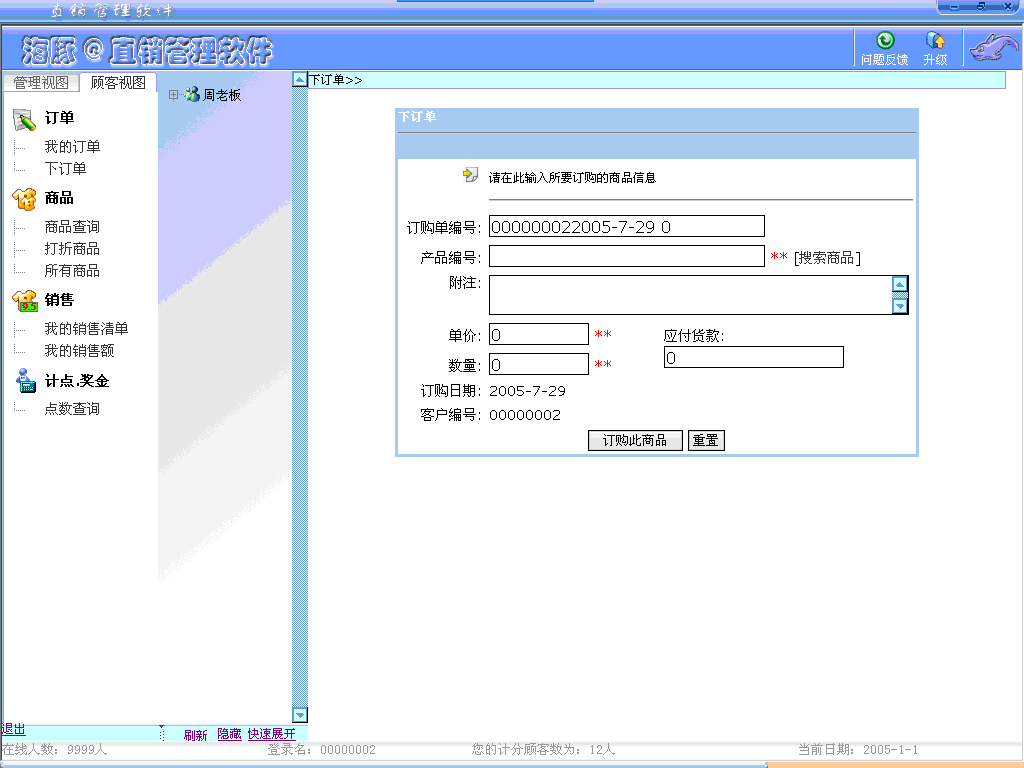Click the 订购单编号 input field
1024x768 pixels.
626,227
